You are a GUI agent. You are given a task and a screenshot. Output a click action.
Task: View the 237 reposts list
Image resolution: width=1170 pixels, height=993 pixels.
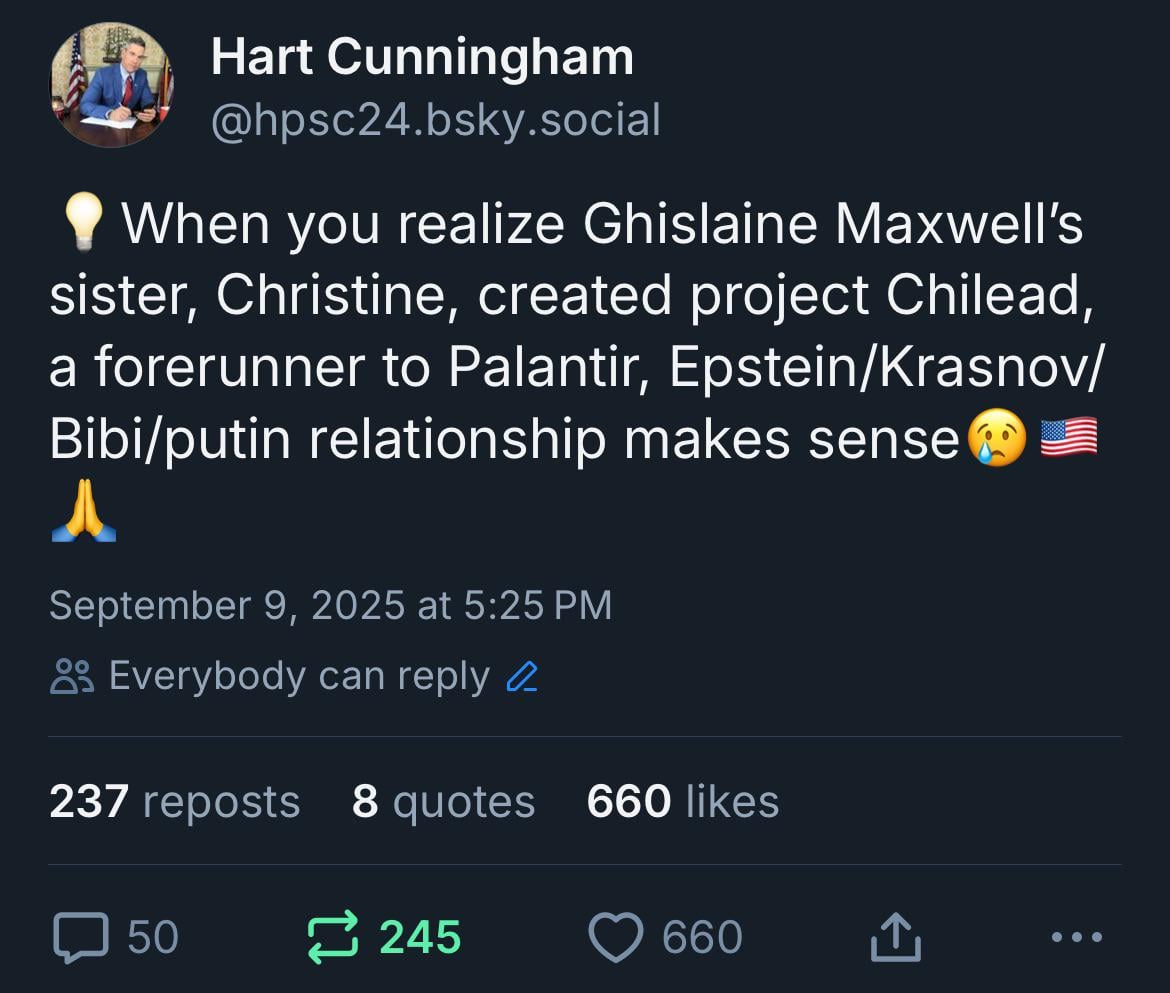(175, 801)
